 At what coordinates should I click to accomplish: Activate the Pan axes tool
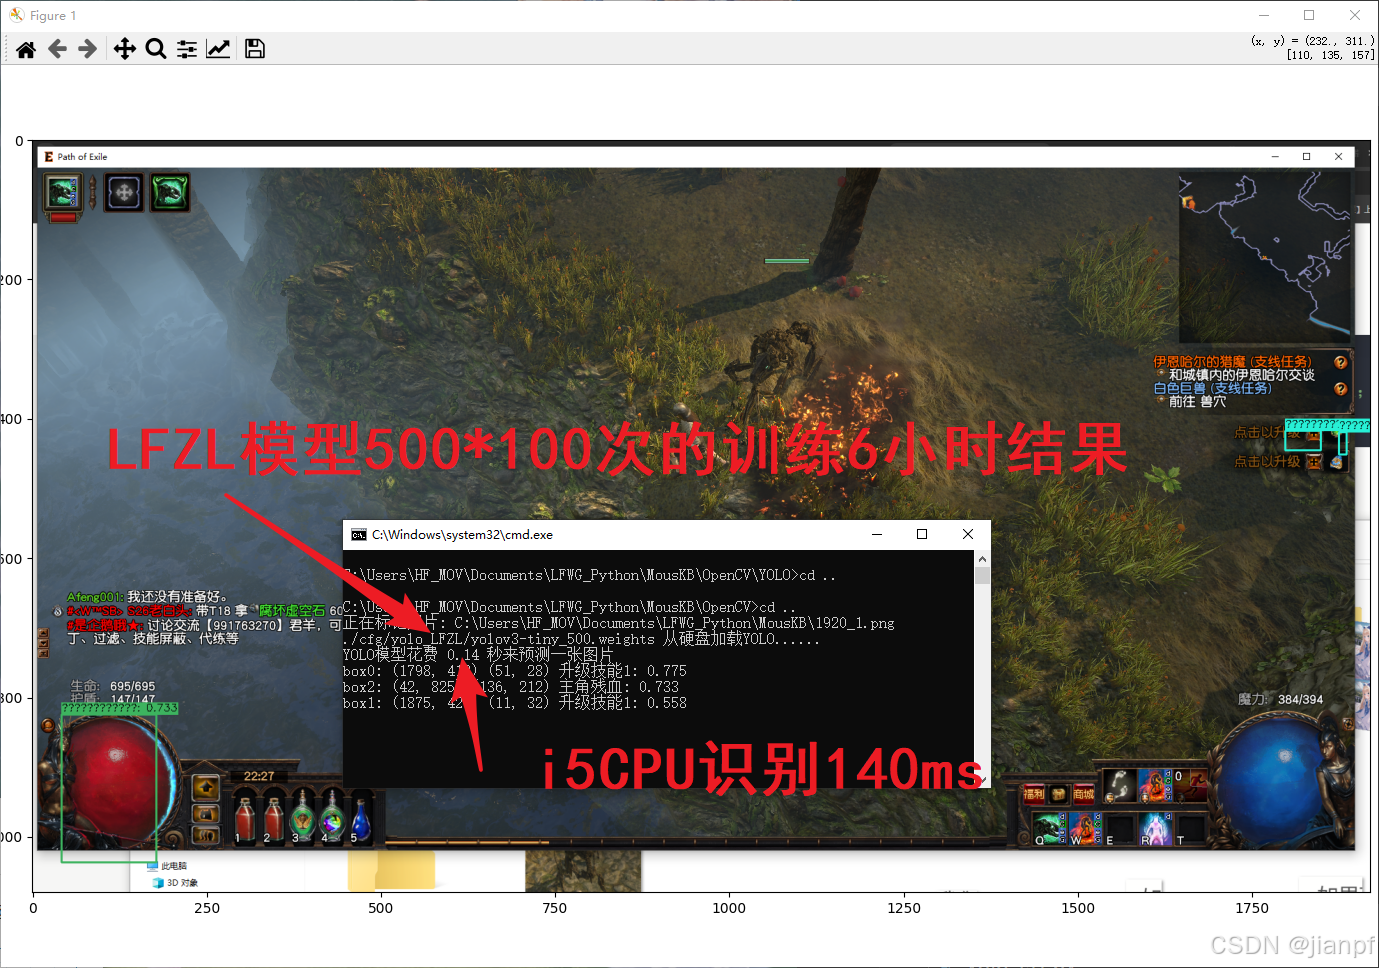coord(124,49)
